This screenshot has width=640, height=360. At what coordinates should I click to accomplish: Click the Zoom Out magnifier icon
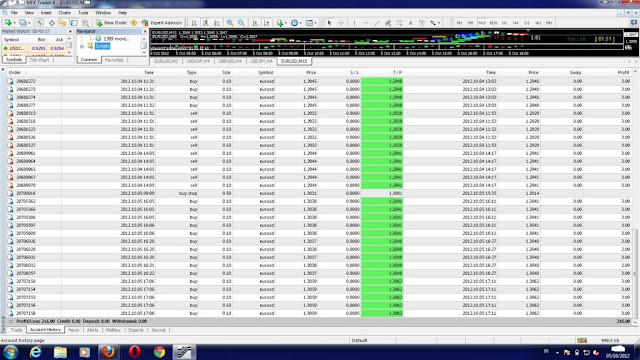(x=241, y=23)
